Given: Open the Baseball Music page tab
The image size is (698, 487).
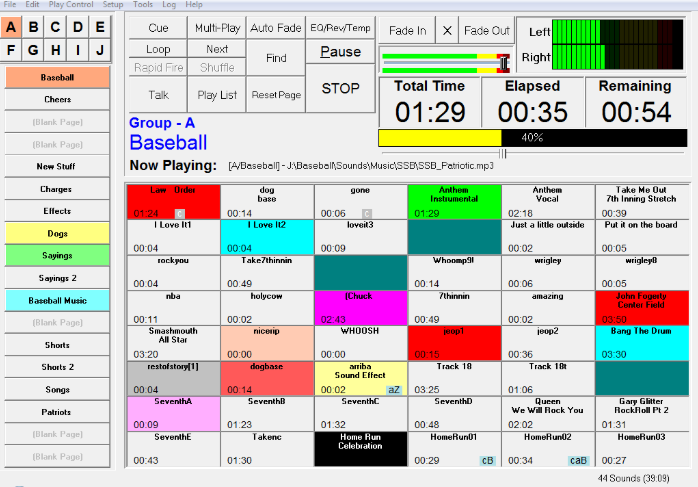Looking at the screenshot, I should point(57,300).
